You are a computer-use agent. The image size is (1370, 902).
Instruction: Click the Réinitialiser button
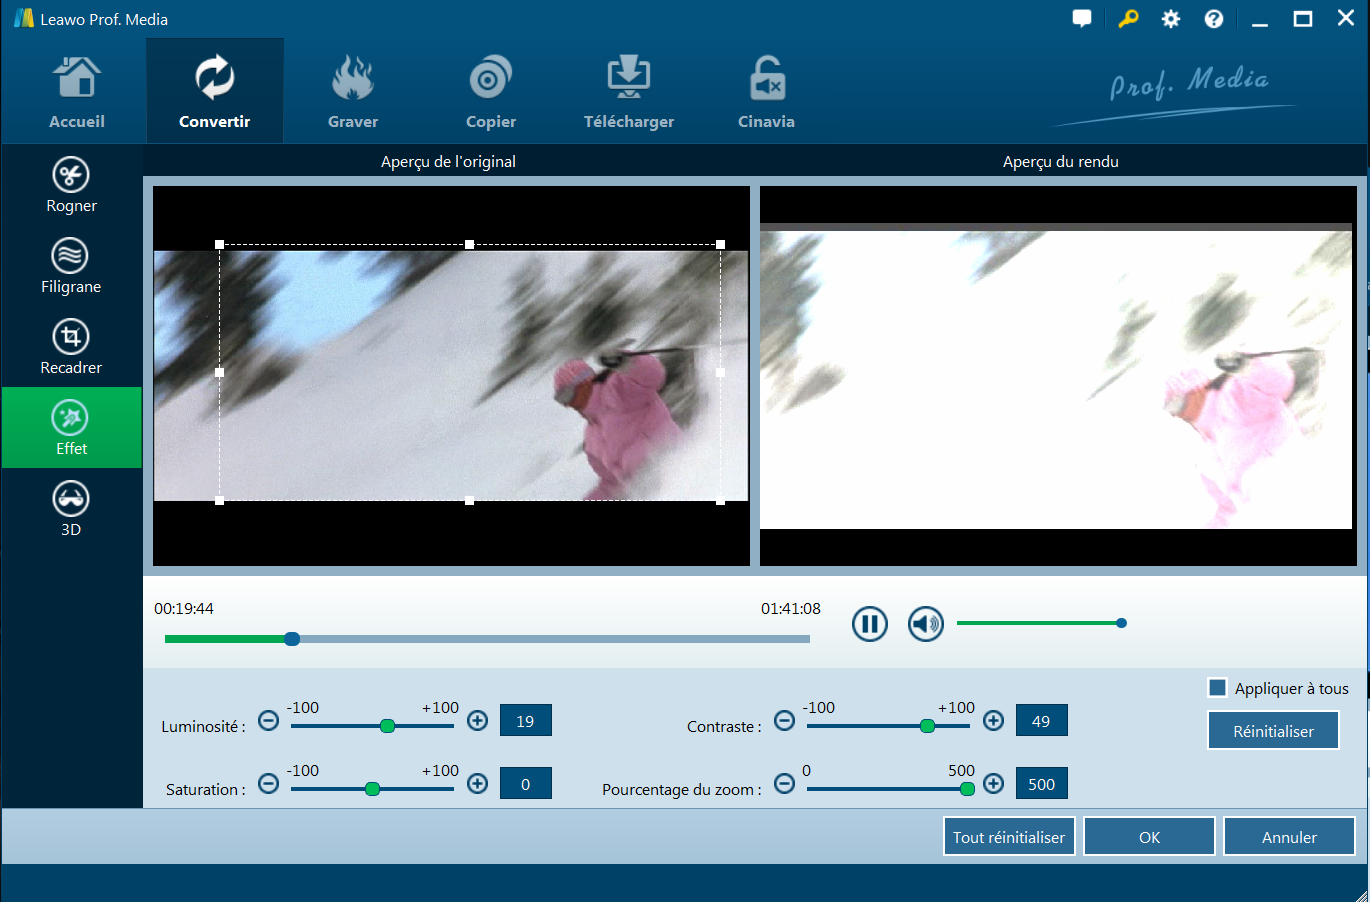pyautogui.click(x=1273, y=731)
